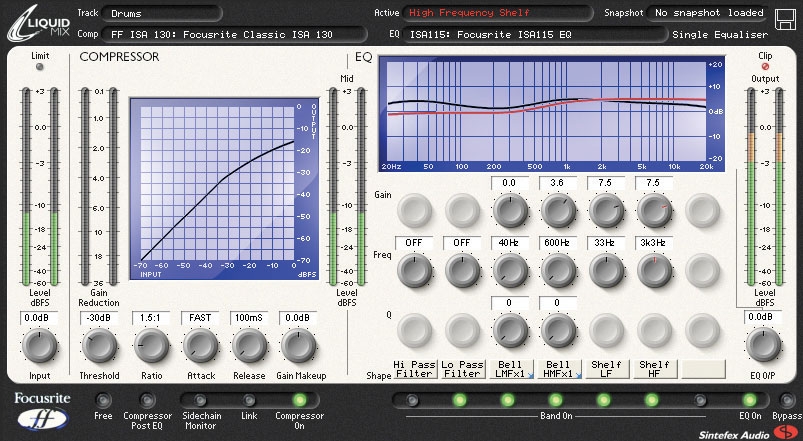The height and width of the screenshot is (441, 803).
Task: Click the Shelf HF band Gain knob
Action: click(654, 210)
